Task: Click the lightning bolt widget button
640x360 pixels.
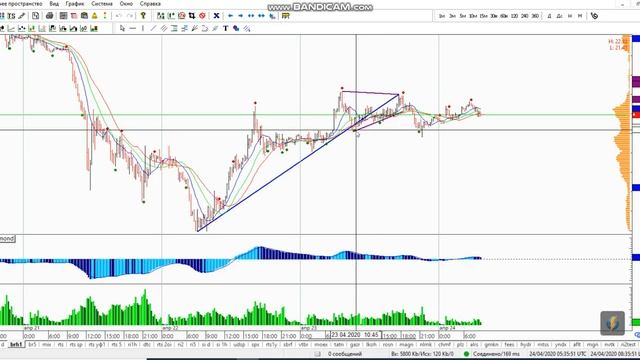Action: [x=612, y=323]
